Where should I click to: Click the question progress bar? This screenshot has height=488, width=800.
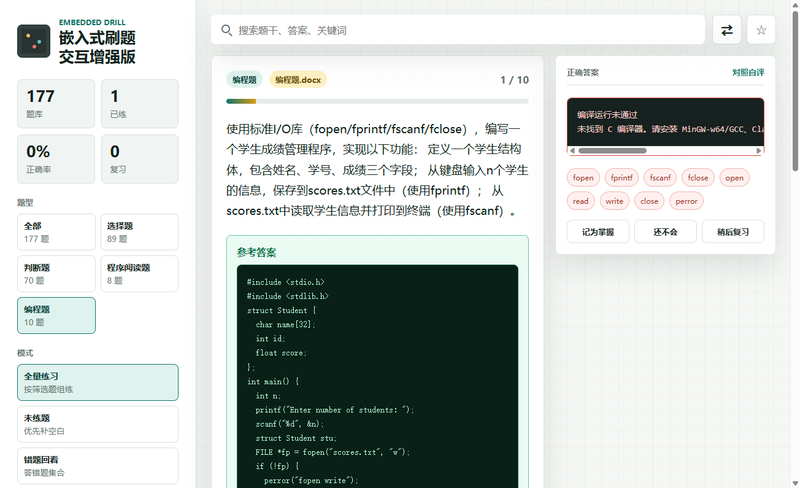(378, 102)
